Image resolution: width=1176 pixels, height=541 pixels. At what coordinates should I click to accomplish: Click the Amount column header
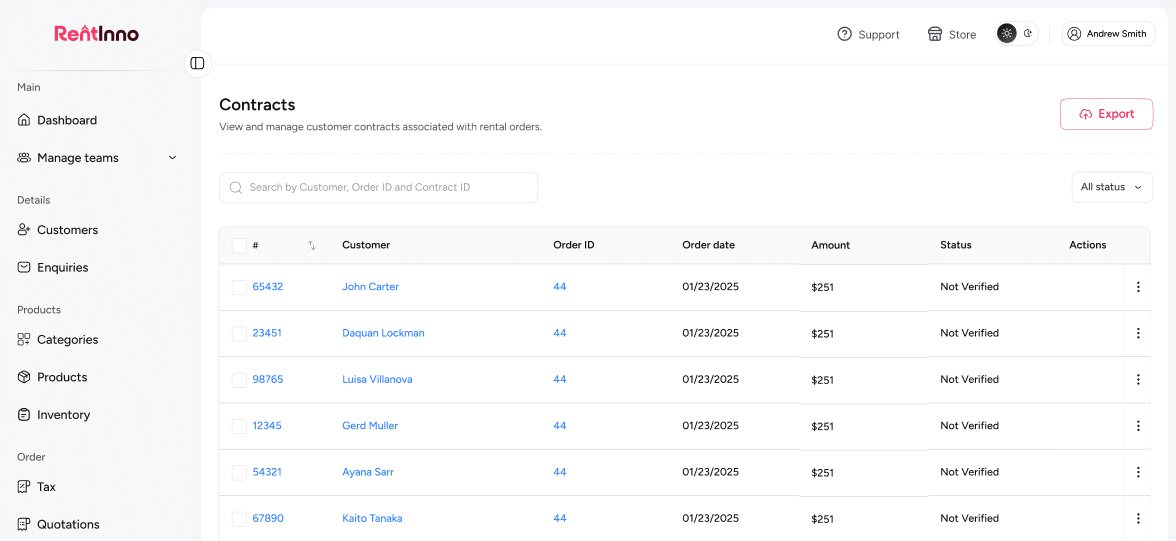830,245
